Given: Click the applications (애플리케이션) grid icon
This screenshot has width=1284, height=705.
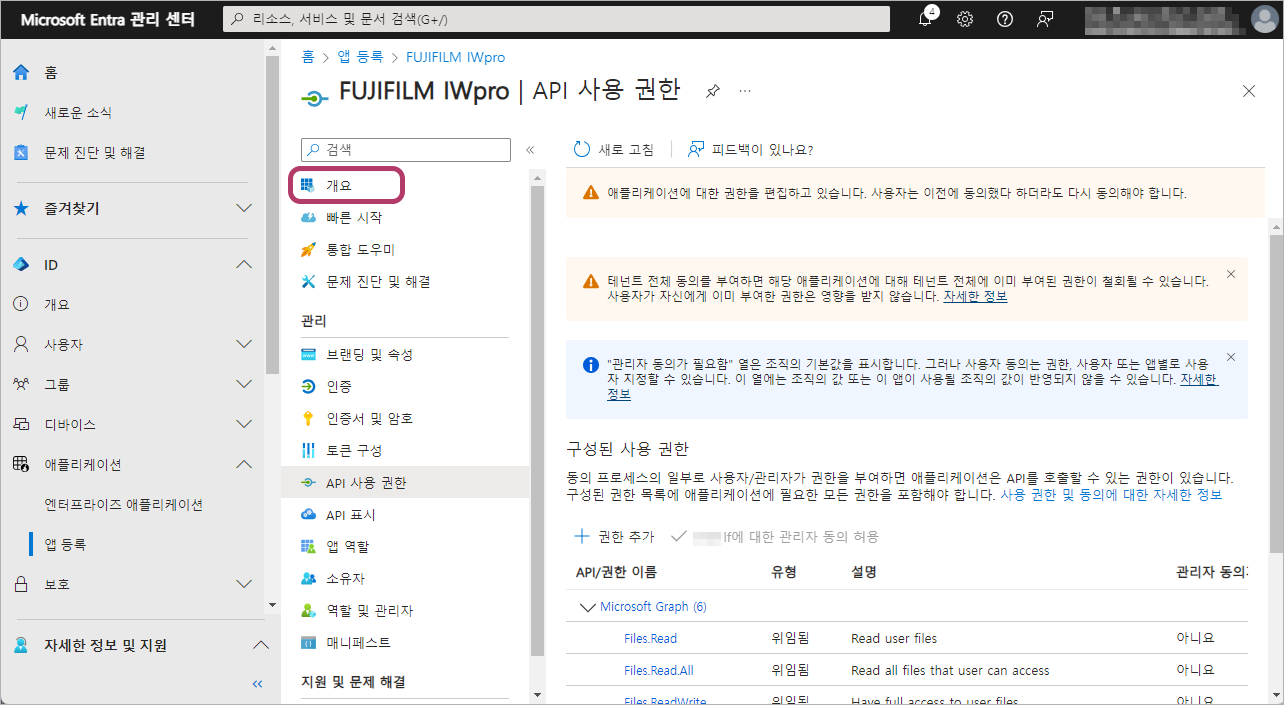Looking at the screenshot, I should [x=21, y=465].
